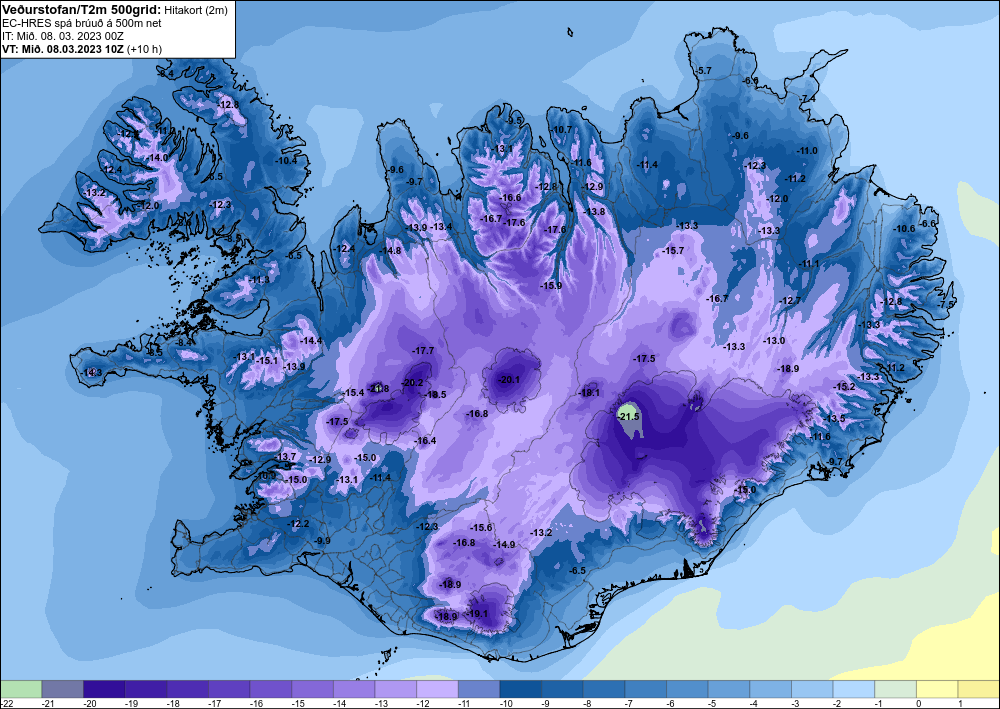Click the legend scale label 1
This screenshot has width=1000, height=709.
tap(960, 703)
